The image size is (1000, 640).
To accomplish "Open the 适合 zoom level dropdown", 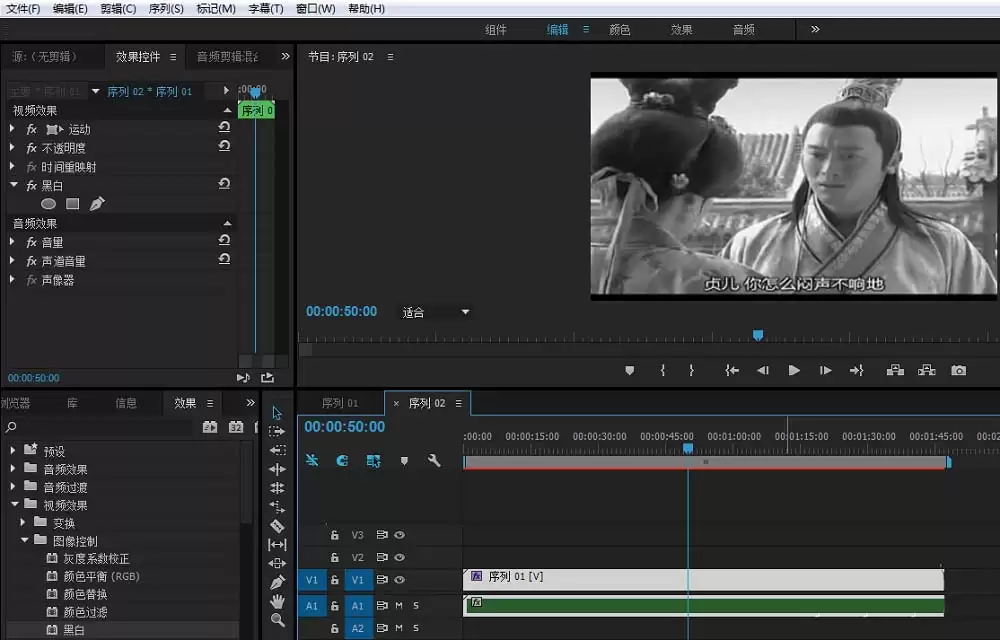I will (x=436, y=312).
